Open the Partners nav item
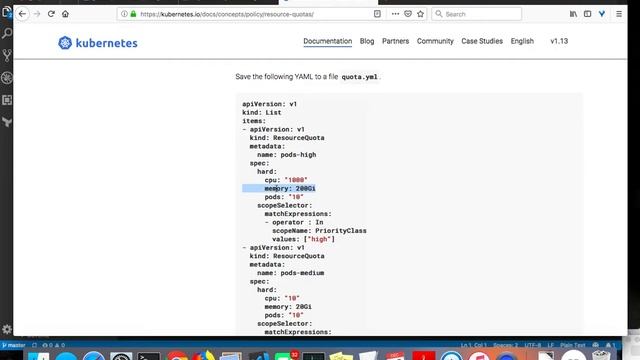640x360 pixels. tap(395, 41)
